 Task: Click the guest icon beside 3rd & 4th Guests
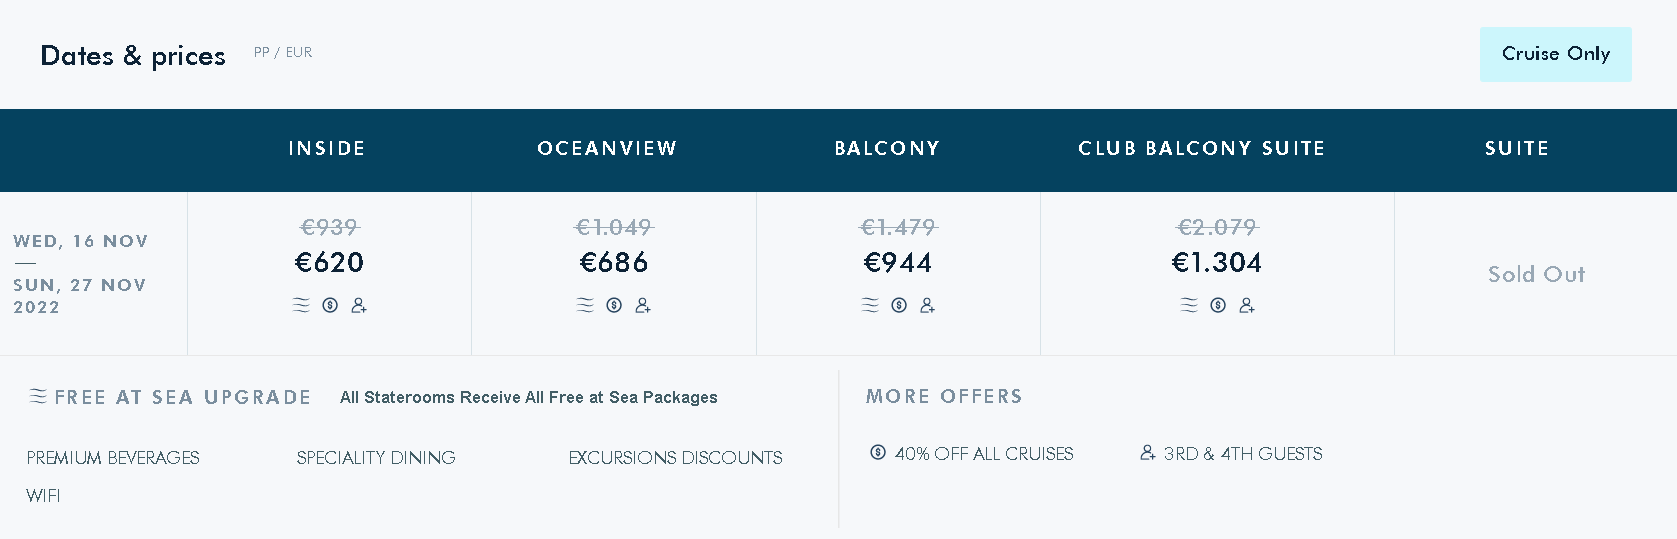(1148, 452)
